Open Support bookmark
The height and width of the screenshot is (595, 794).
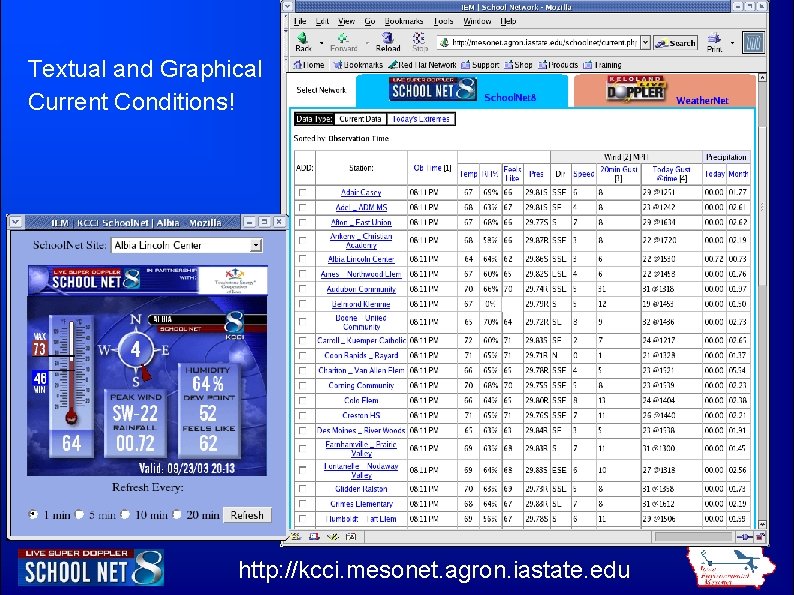[481, 65]
